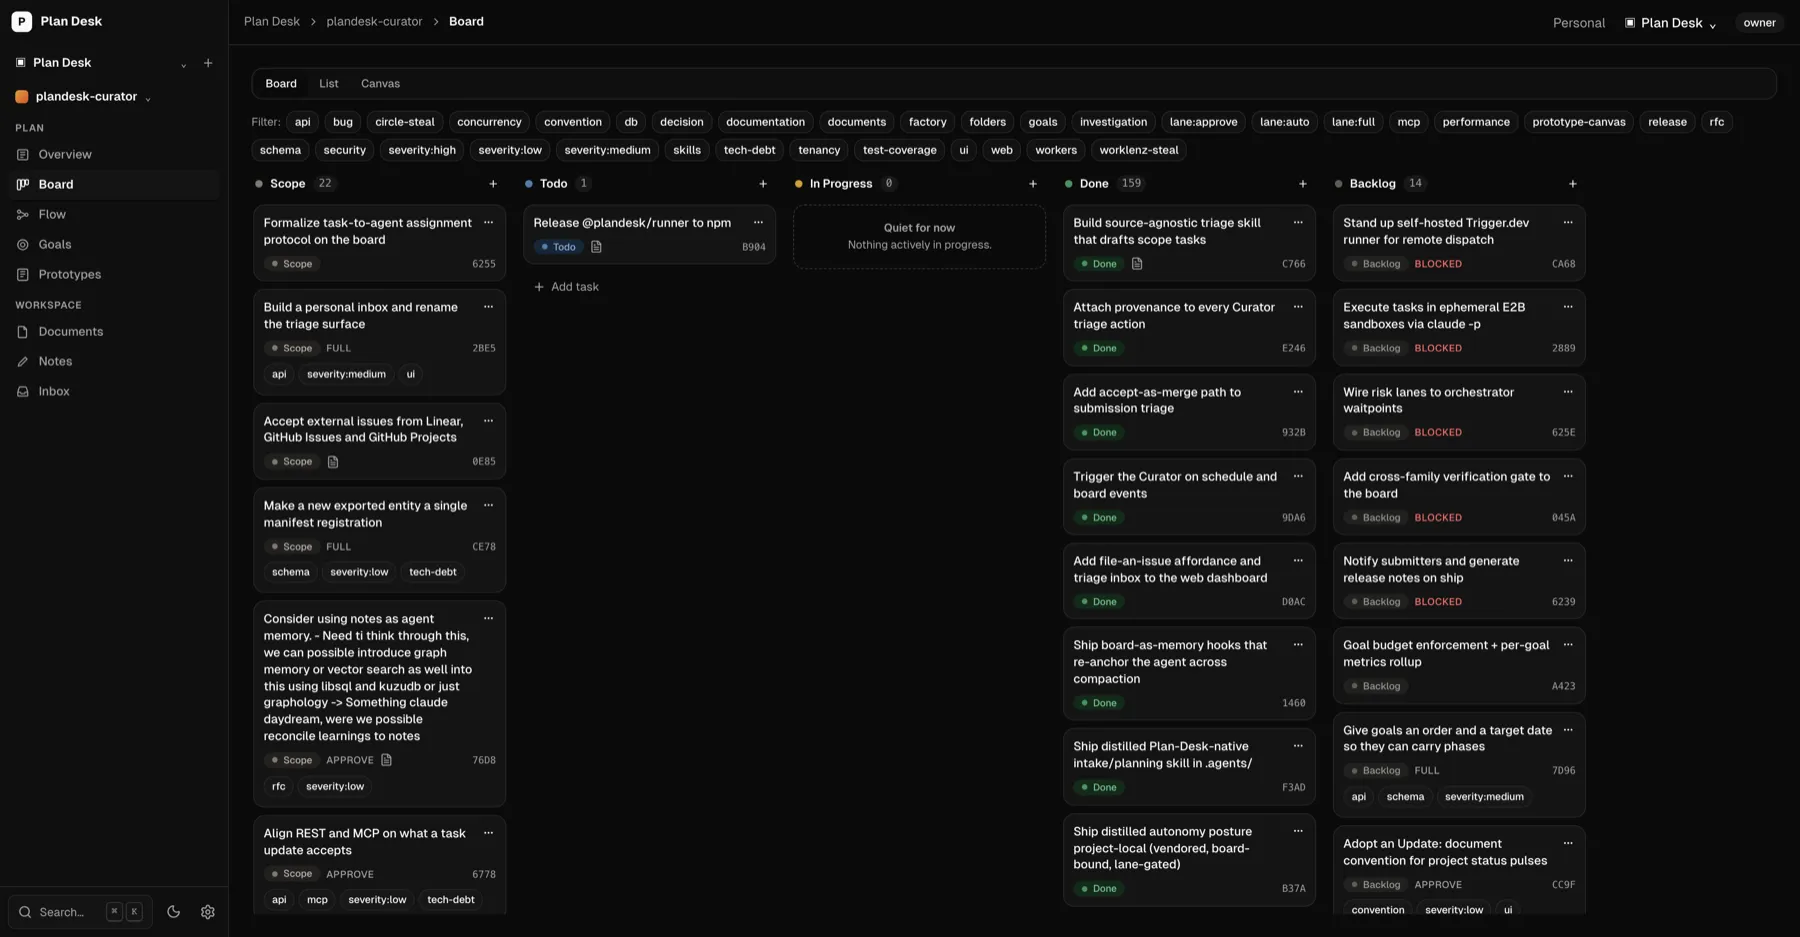The image size is (1800, 937).
Task: Switch to the List view tab
Action: click(329, 84)
